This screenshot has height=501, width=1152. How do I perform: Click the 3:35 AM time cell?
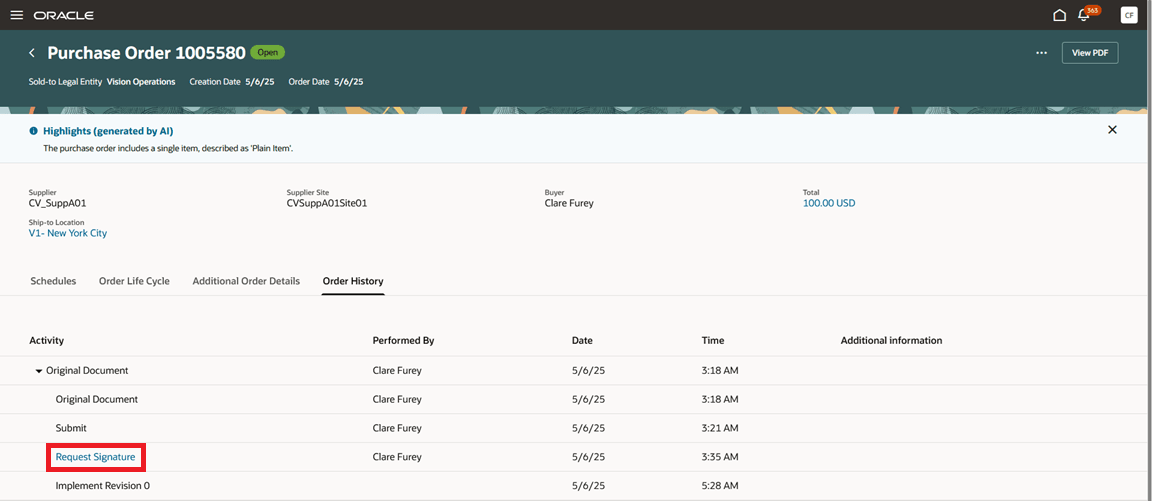click(720, 457)
